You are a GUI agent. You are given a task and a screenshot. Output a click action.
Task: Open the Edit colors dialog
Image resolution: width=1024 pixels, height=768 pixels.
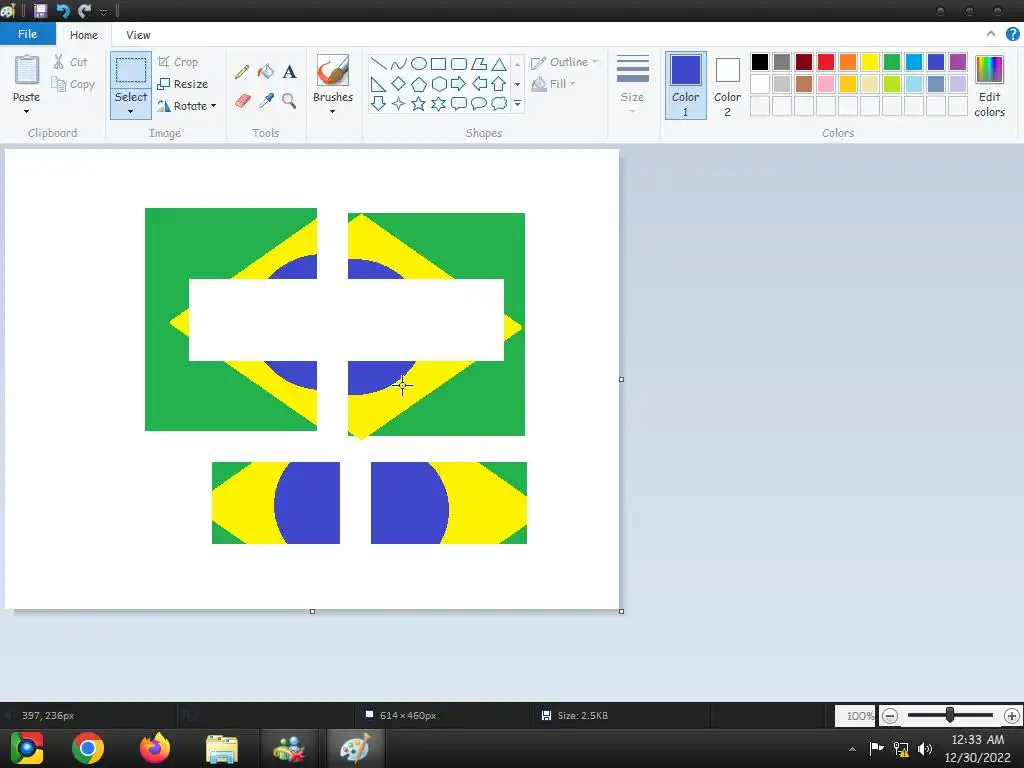(x=989, y=86)
